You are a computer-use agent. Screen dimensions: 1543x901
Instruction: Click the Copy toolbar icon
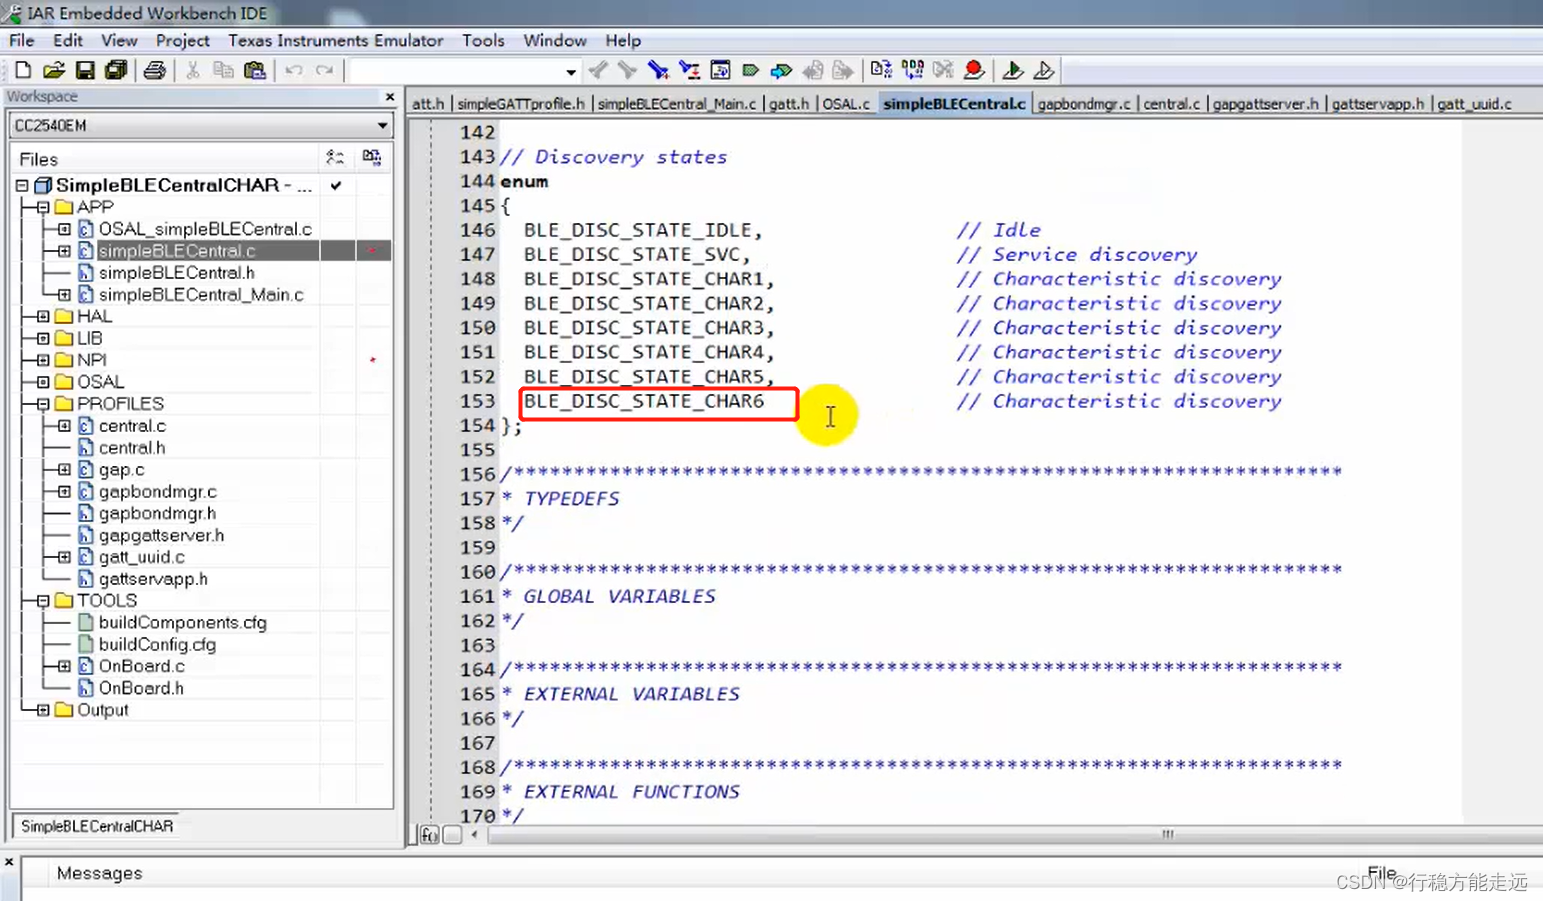[x=224, y=70]
